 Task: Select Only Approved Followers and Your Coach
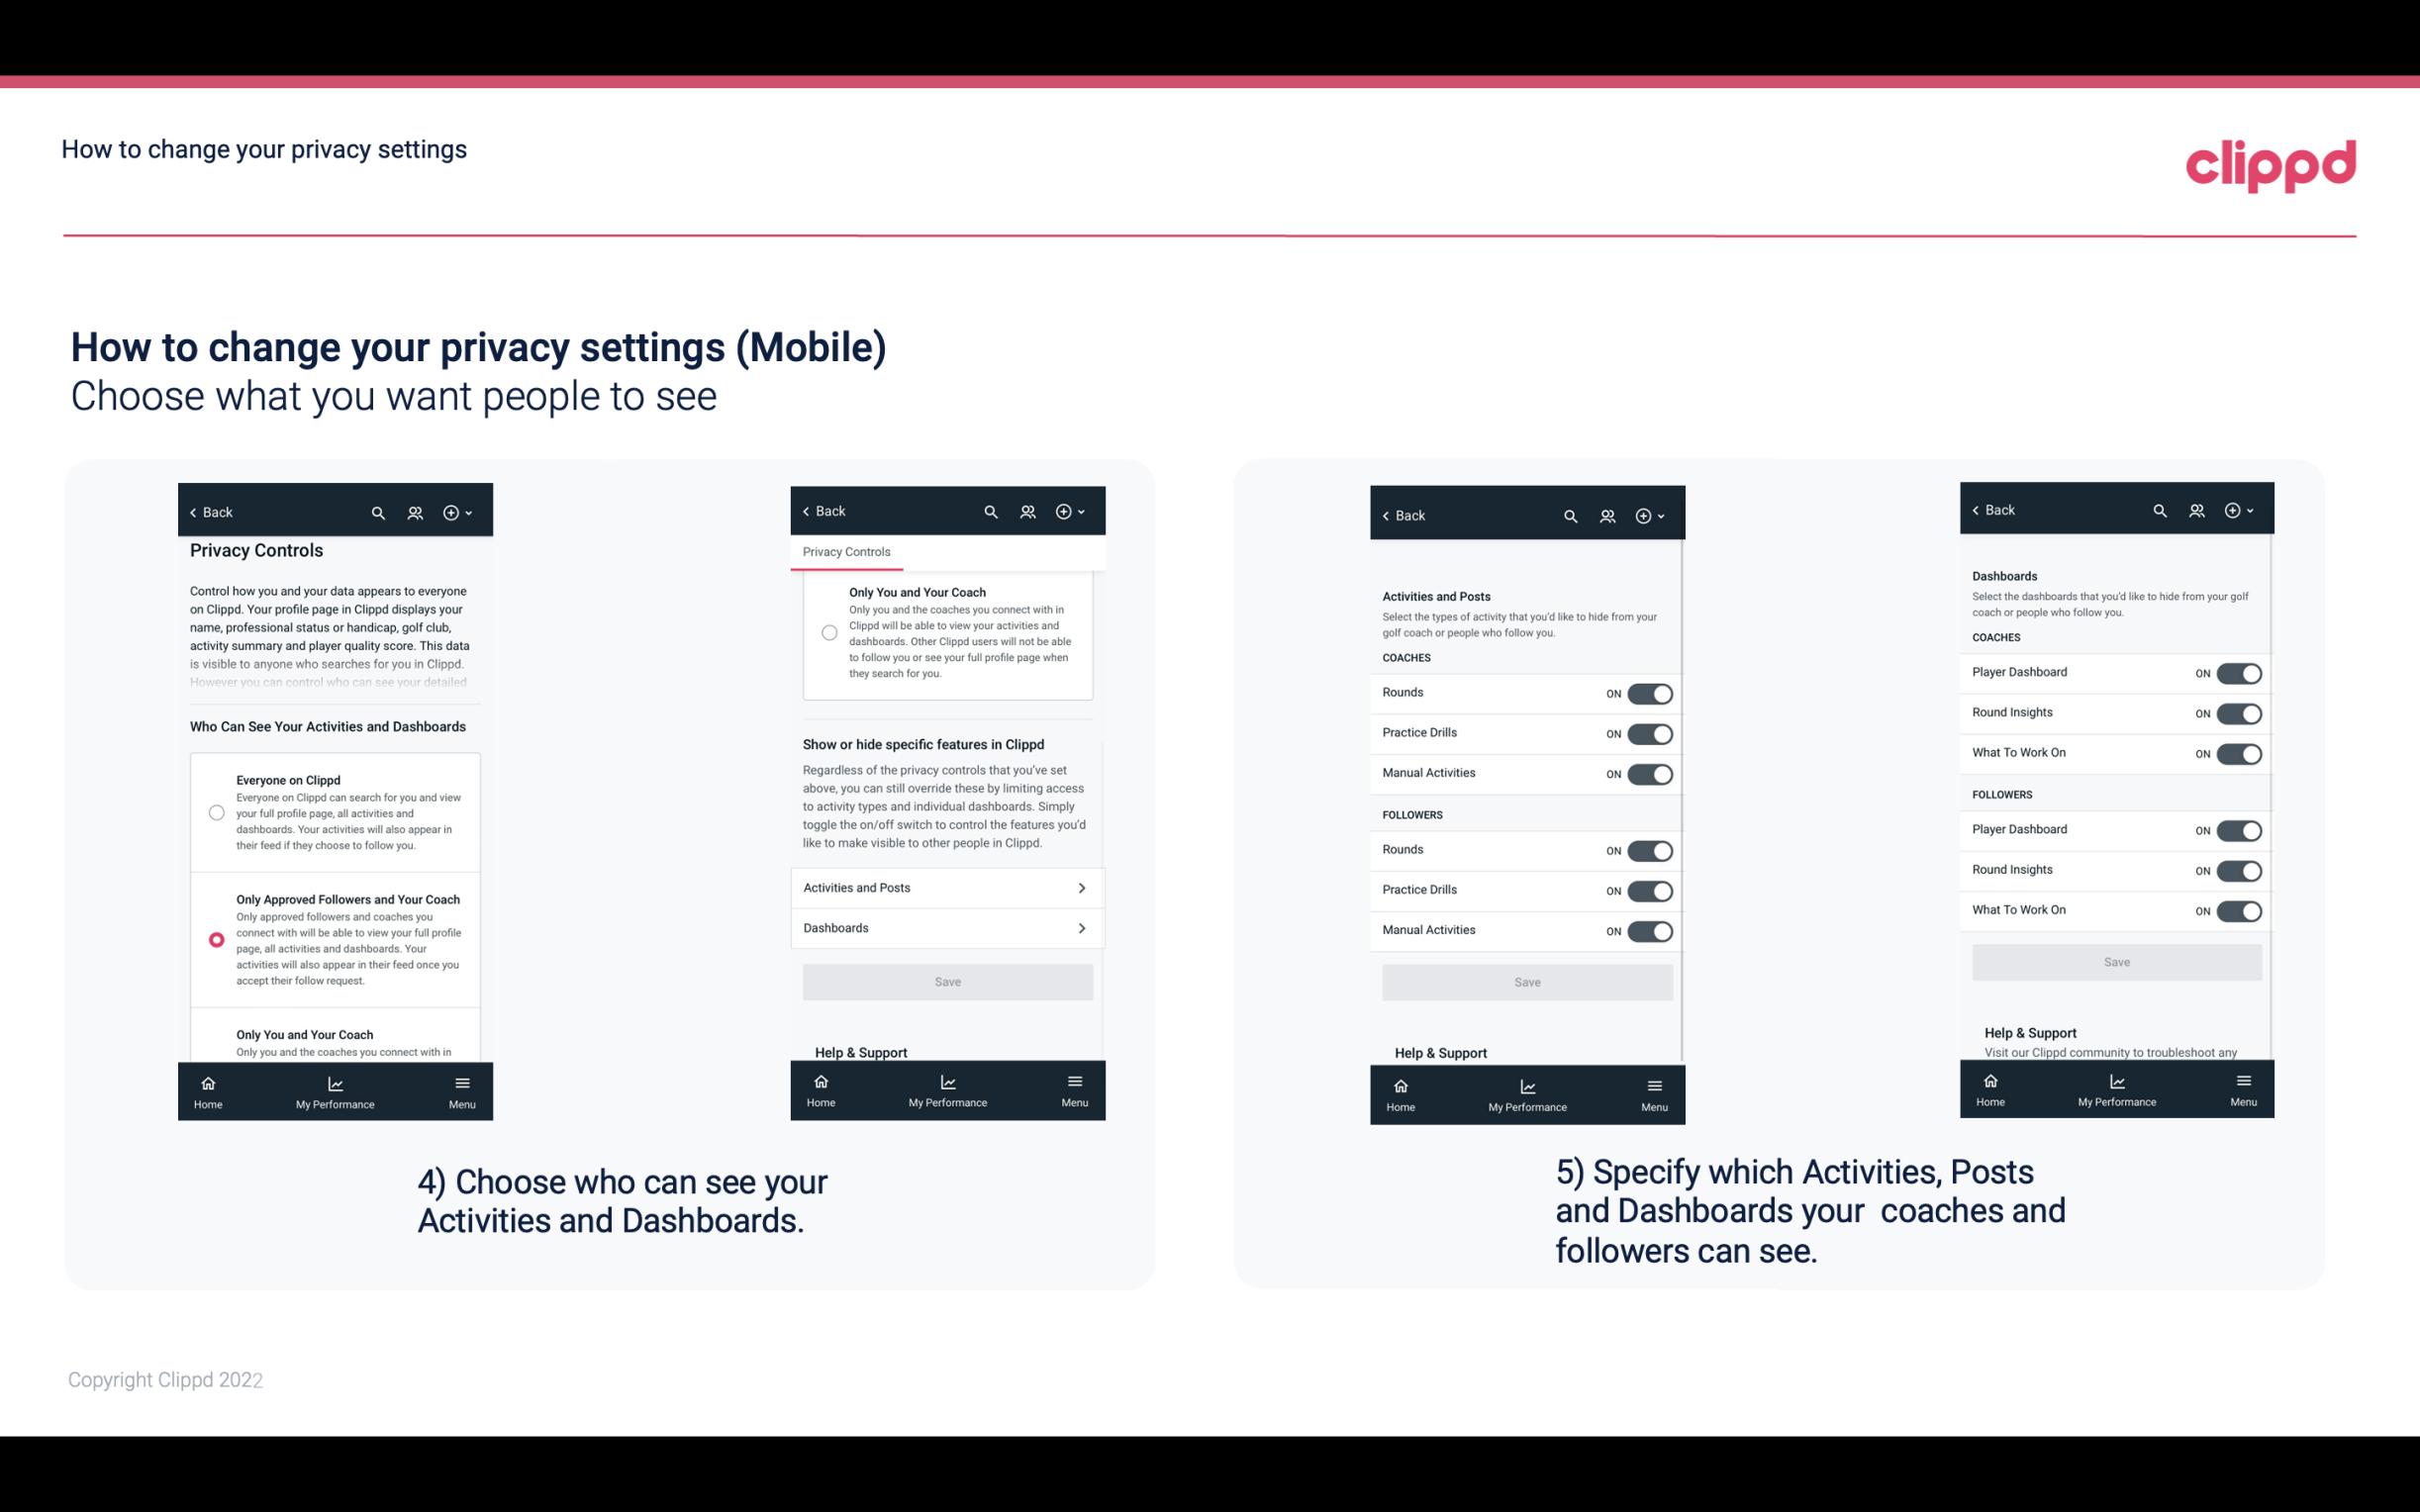215,939
